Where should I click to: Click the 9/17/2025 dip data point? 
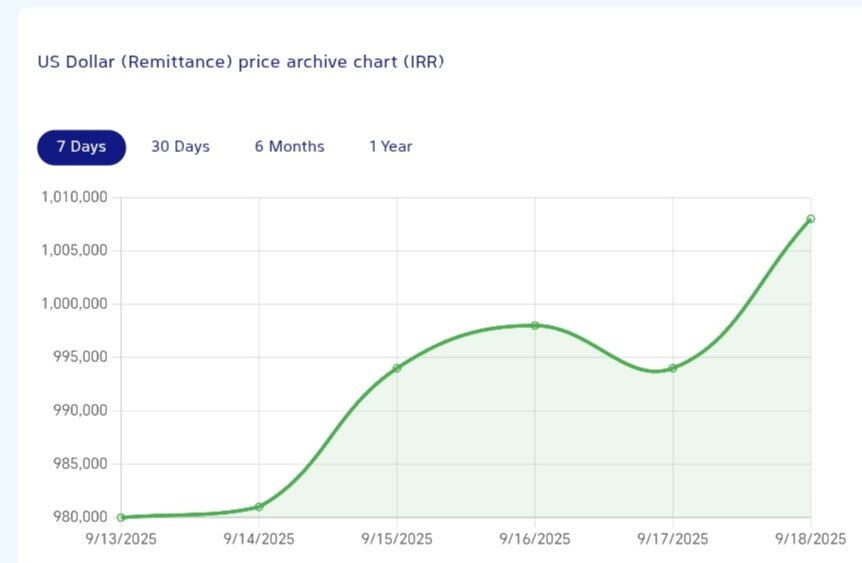pos(673,368)
